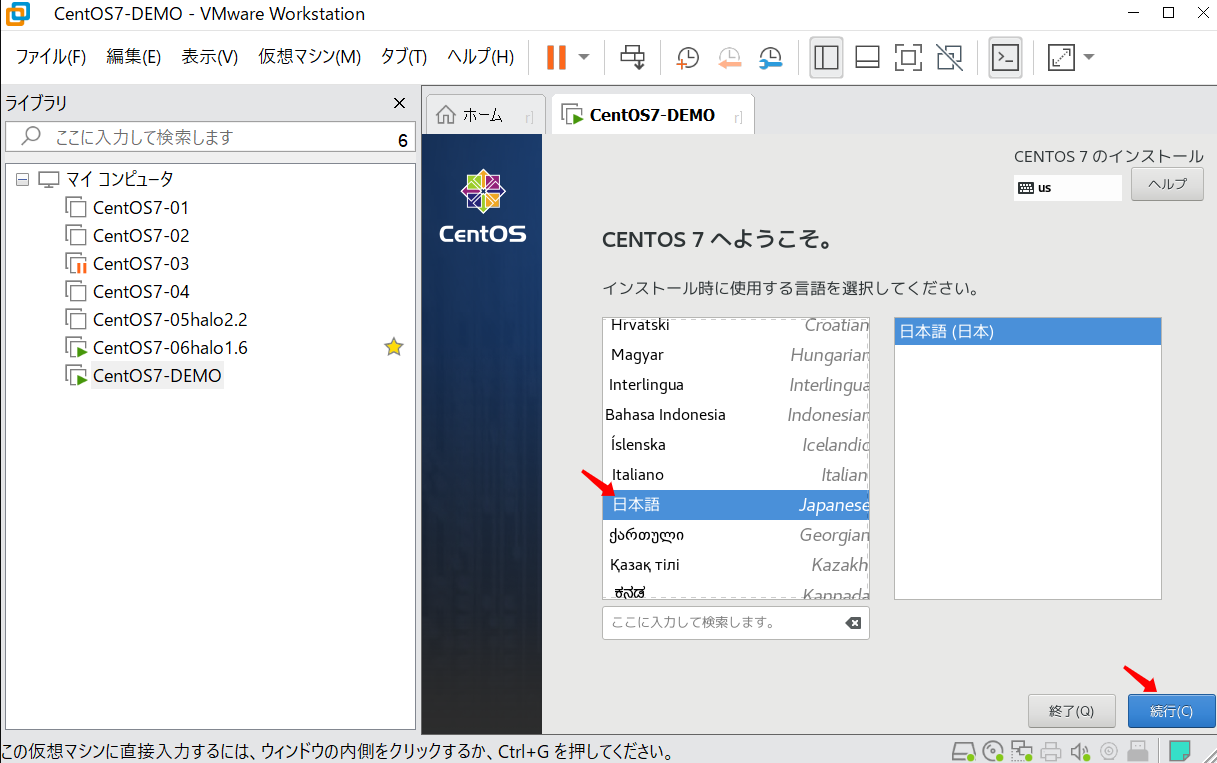Click Send Ctrl+Alt+Del toolbar icon
The height and width of the screenshot is (763, 1217).
tap(632, 57)
